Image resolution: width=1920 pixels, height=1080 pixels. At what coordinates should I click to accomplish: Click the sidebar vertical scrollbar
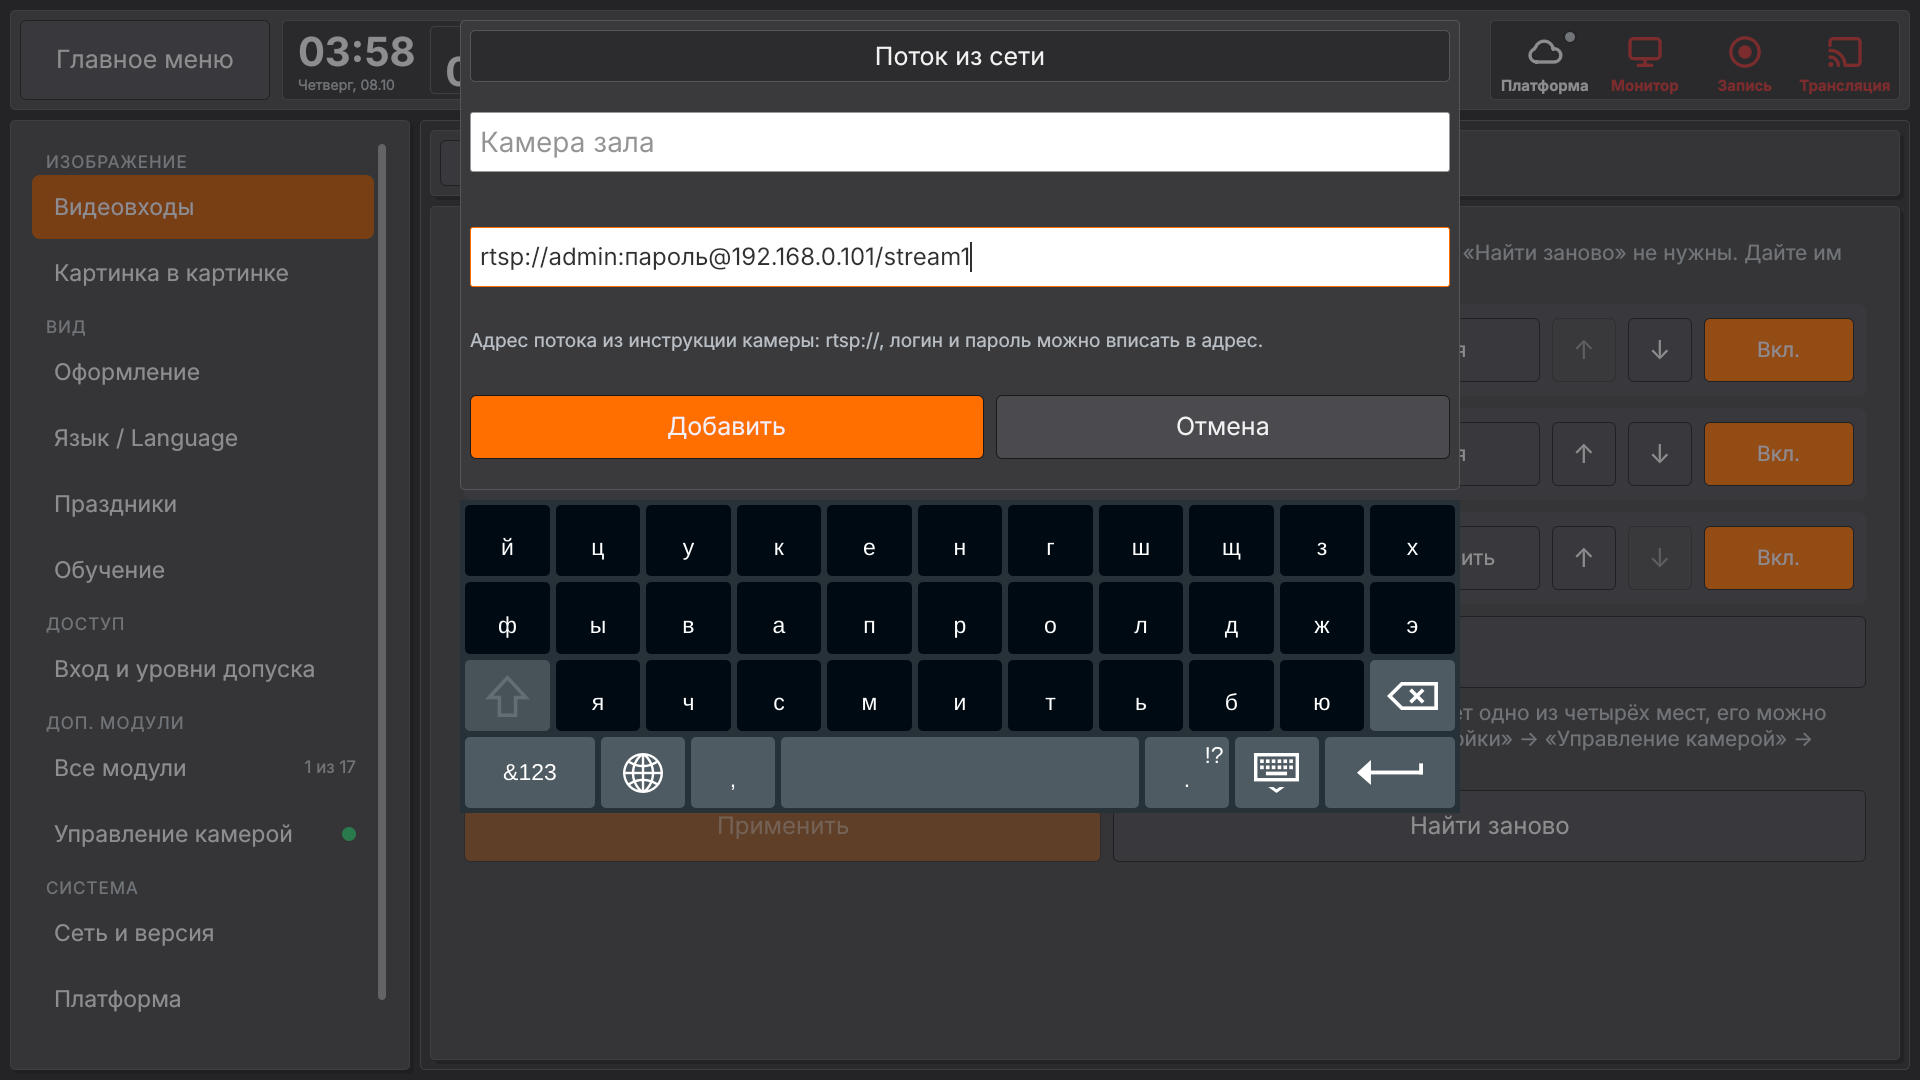pos(382,572)
